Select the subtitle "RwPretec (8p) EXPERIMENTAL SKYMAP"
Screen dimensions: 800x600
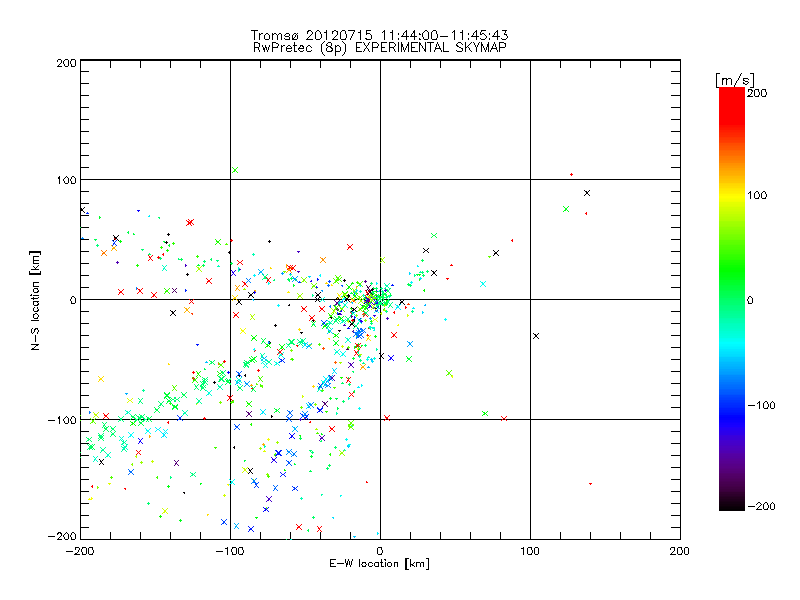tap(380, 48)
